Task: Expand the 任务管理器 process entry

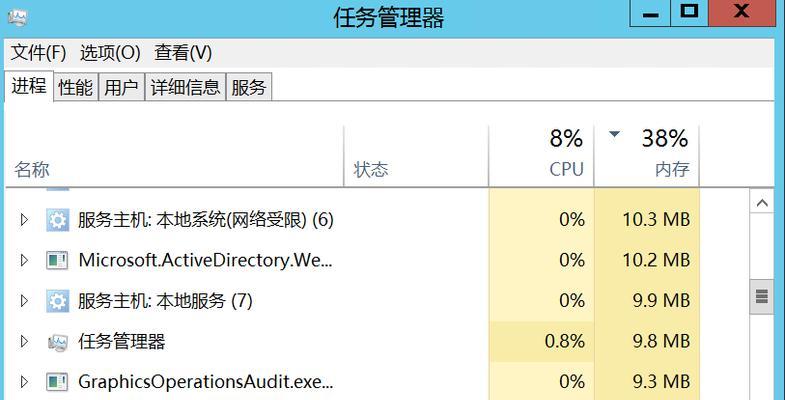Action: point(24,342)
